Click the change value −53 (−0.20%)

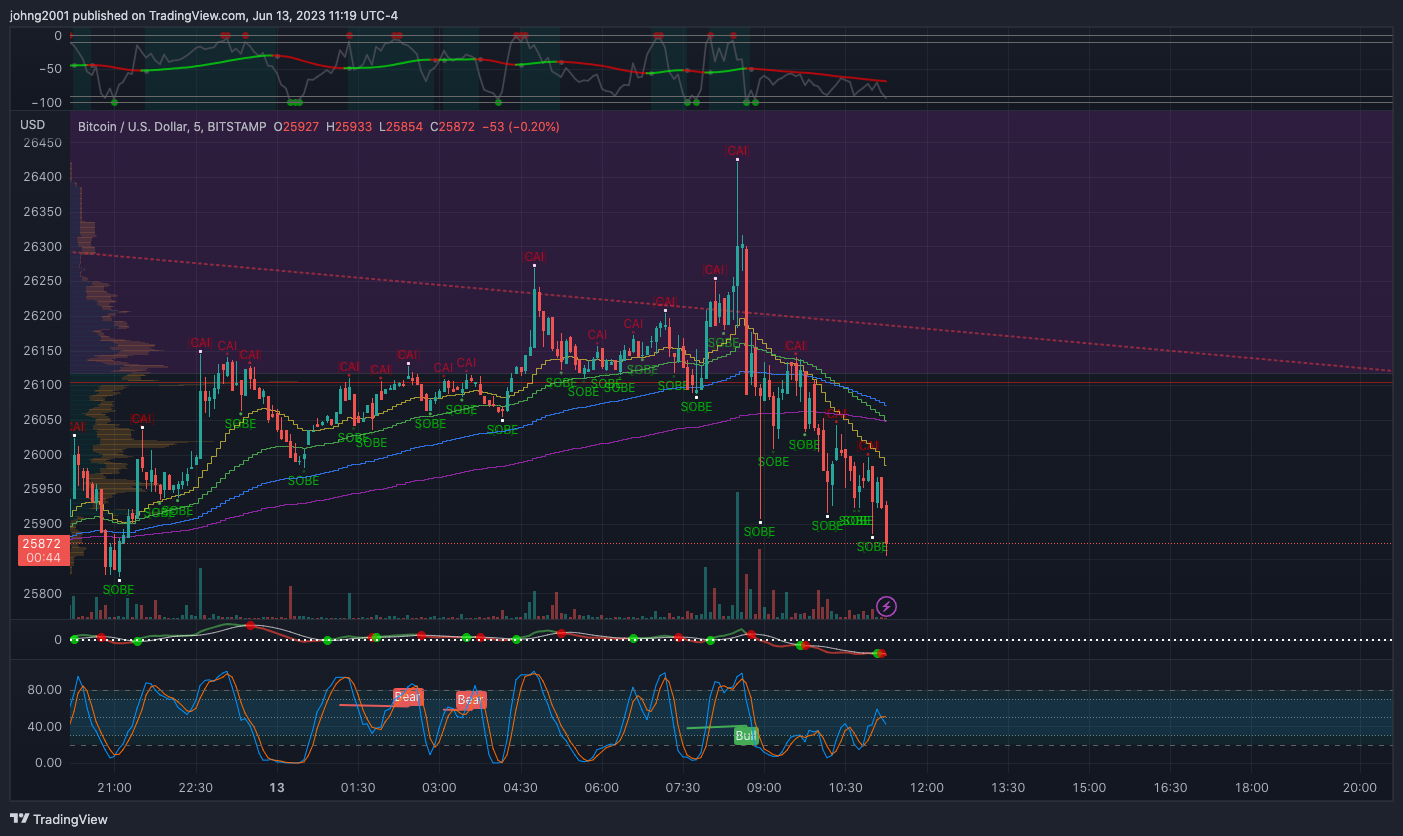[x=521, y=127]
